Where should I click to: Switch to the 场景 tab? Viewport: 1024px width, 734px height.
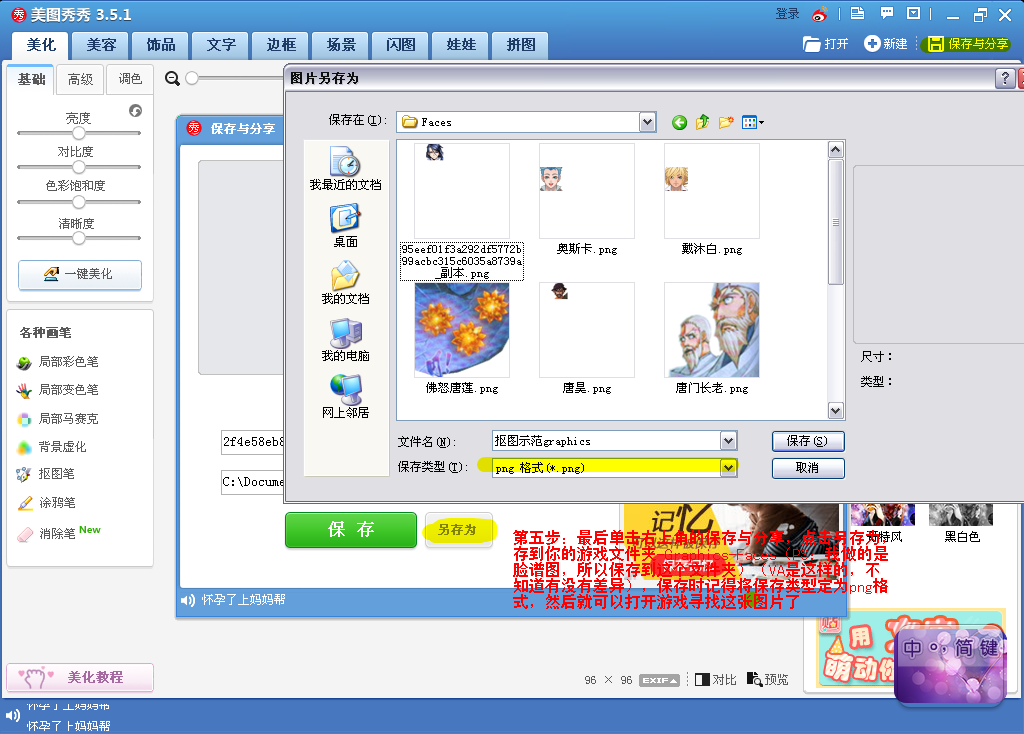(341, 45)
